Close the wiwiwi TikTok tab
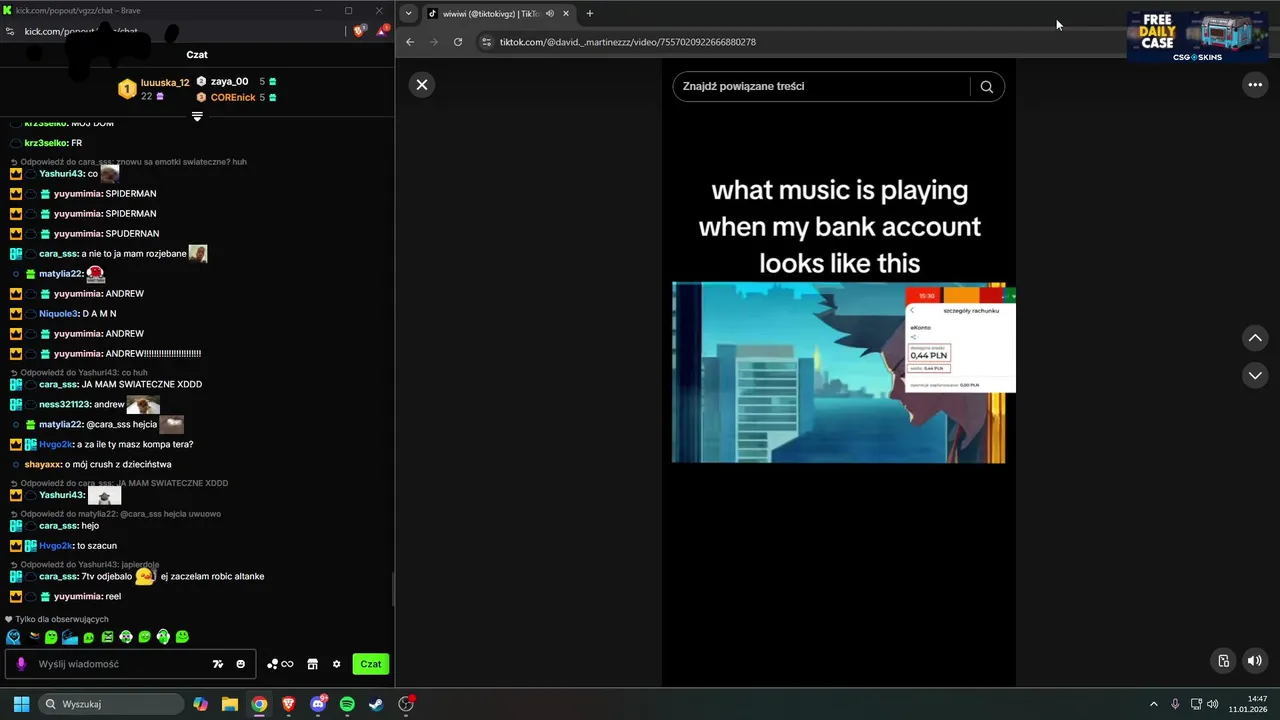Screen dimensions: 1280x720 (x=566, y=13)
